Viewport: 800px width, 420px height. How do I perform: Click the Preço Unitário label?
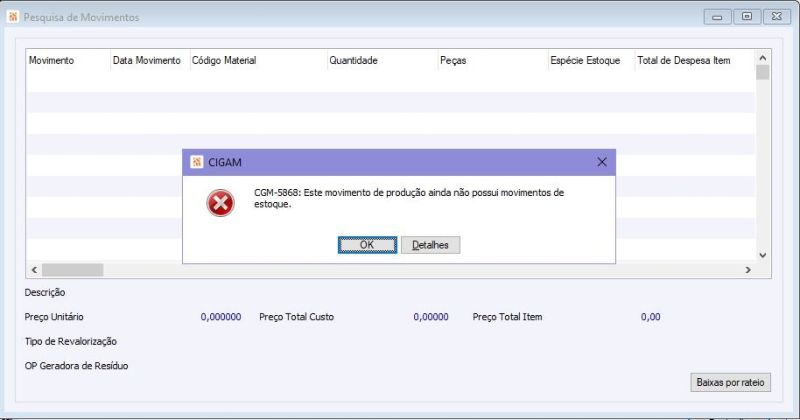pos(54,317)
